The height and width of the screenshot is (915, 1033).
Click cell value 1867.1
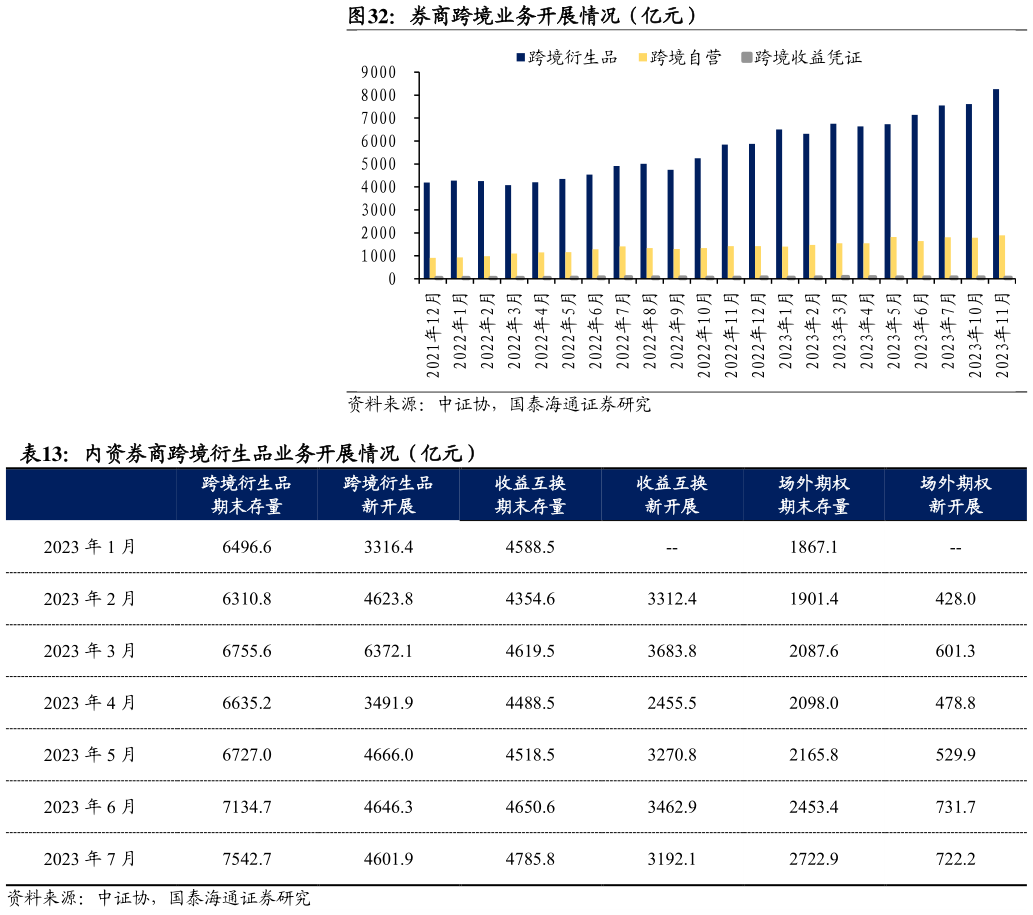814,547
